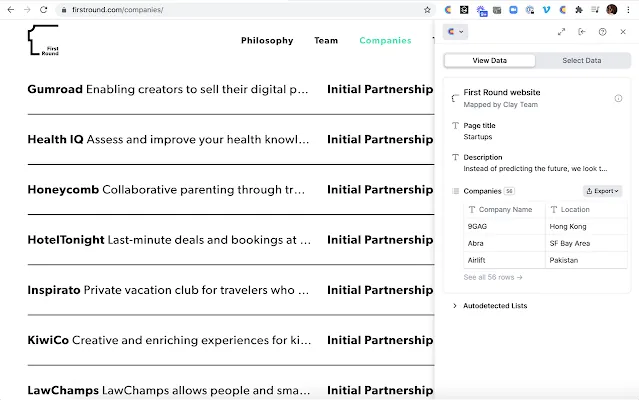Open the Export dropdown for Companies
Viewport: 640px width, 400px height.
tap(602, 191)
